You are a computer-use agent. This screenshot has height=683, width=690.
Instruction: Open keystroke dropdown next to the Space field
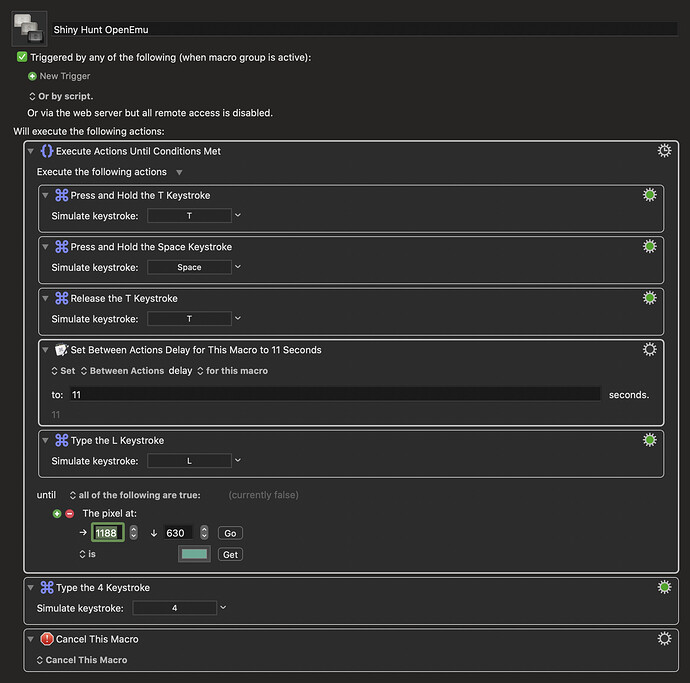238,267
